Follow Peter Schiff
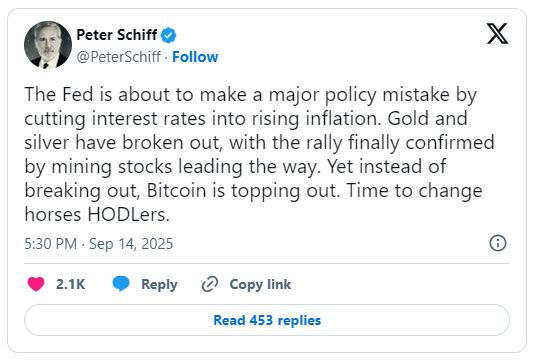This screenshot has width=534, height=362. pyautogui.click(x=195, y=57)
